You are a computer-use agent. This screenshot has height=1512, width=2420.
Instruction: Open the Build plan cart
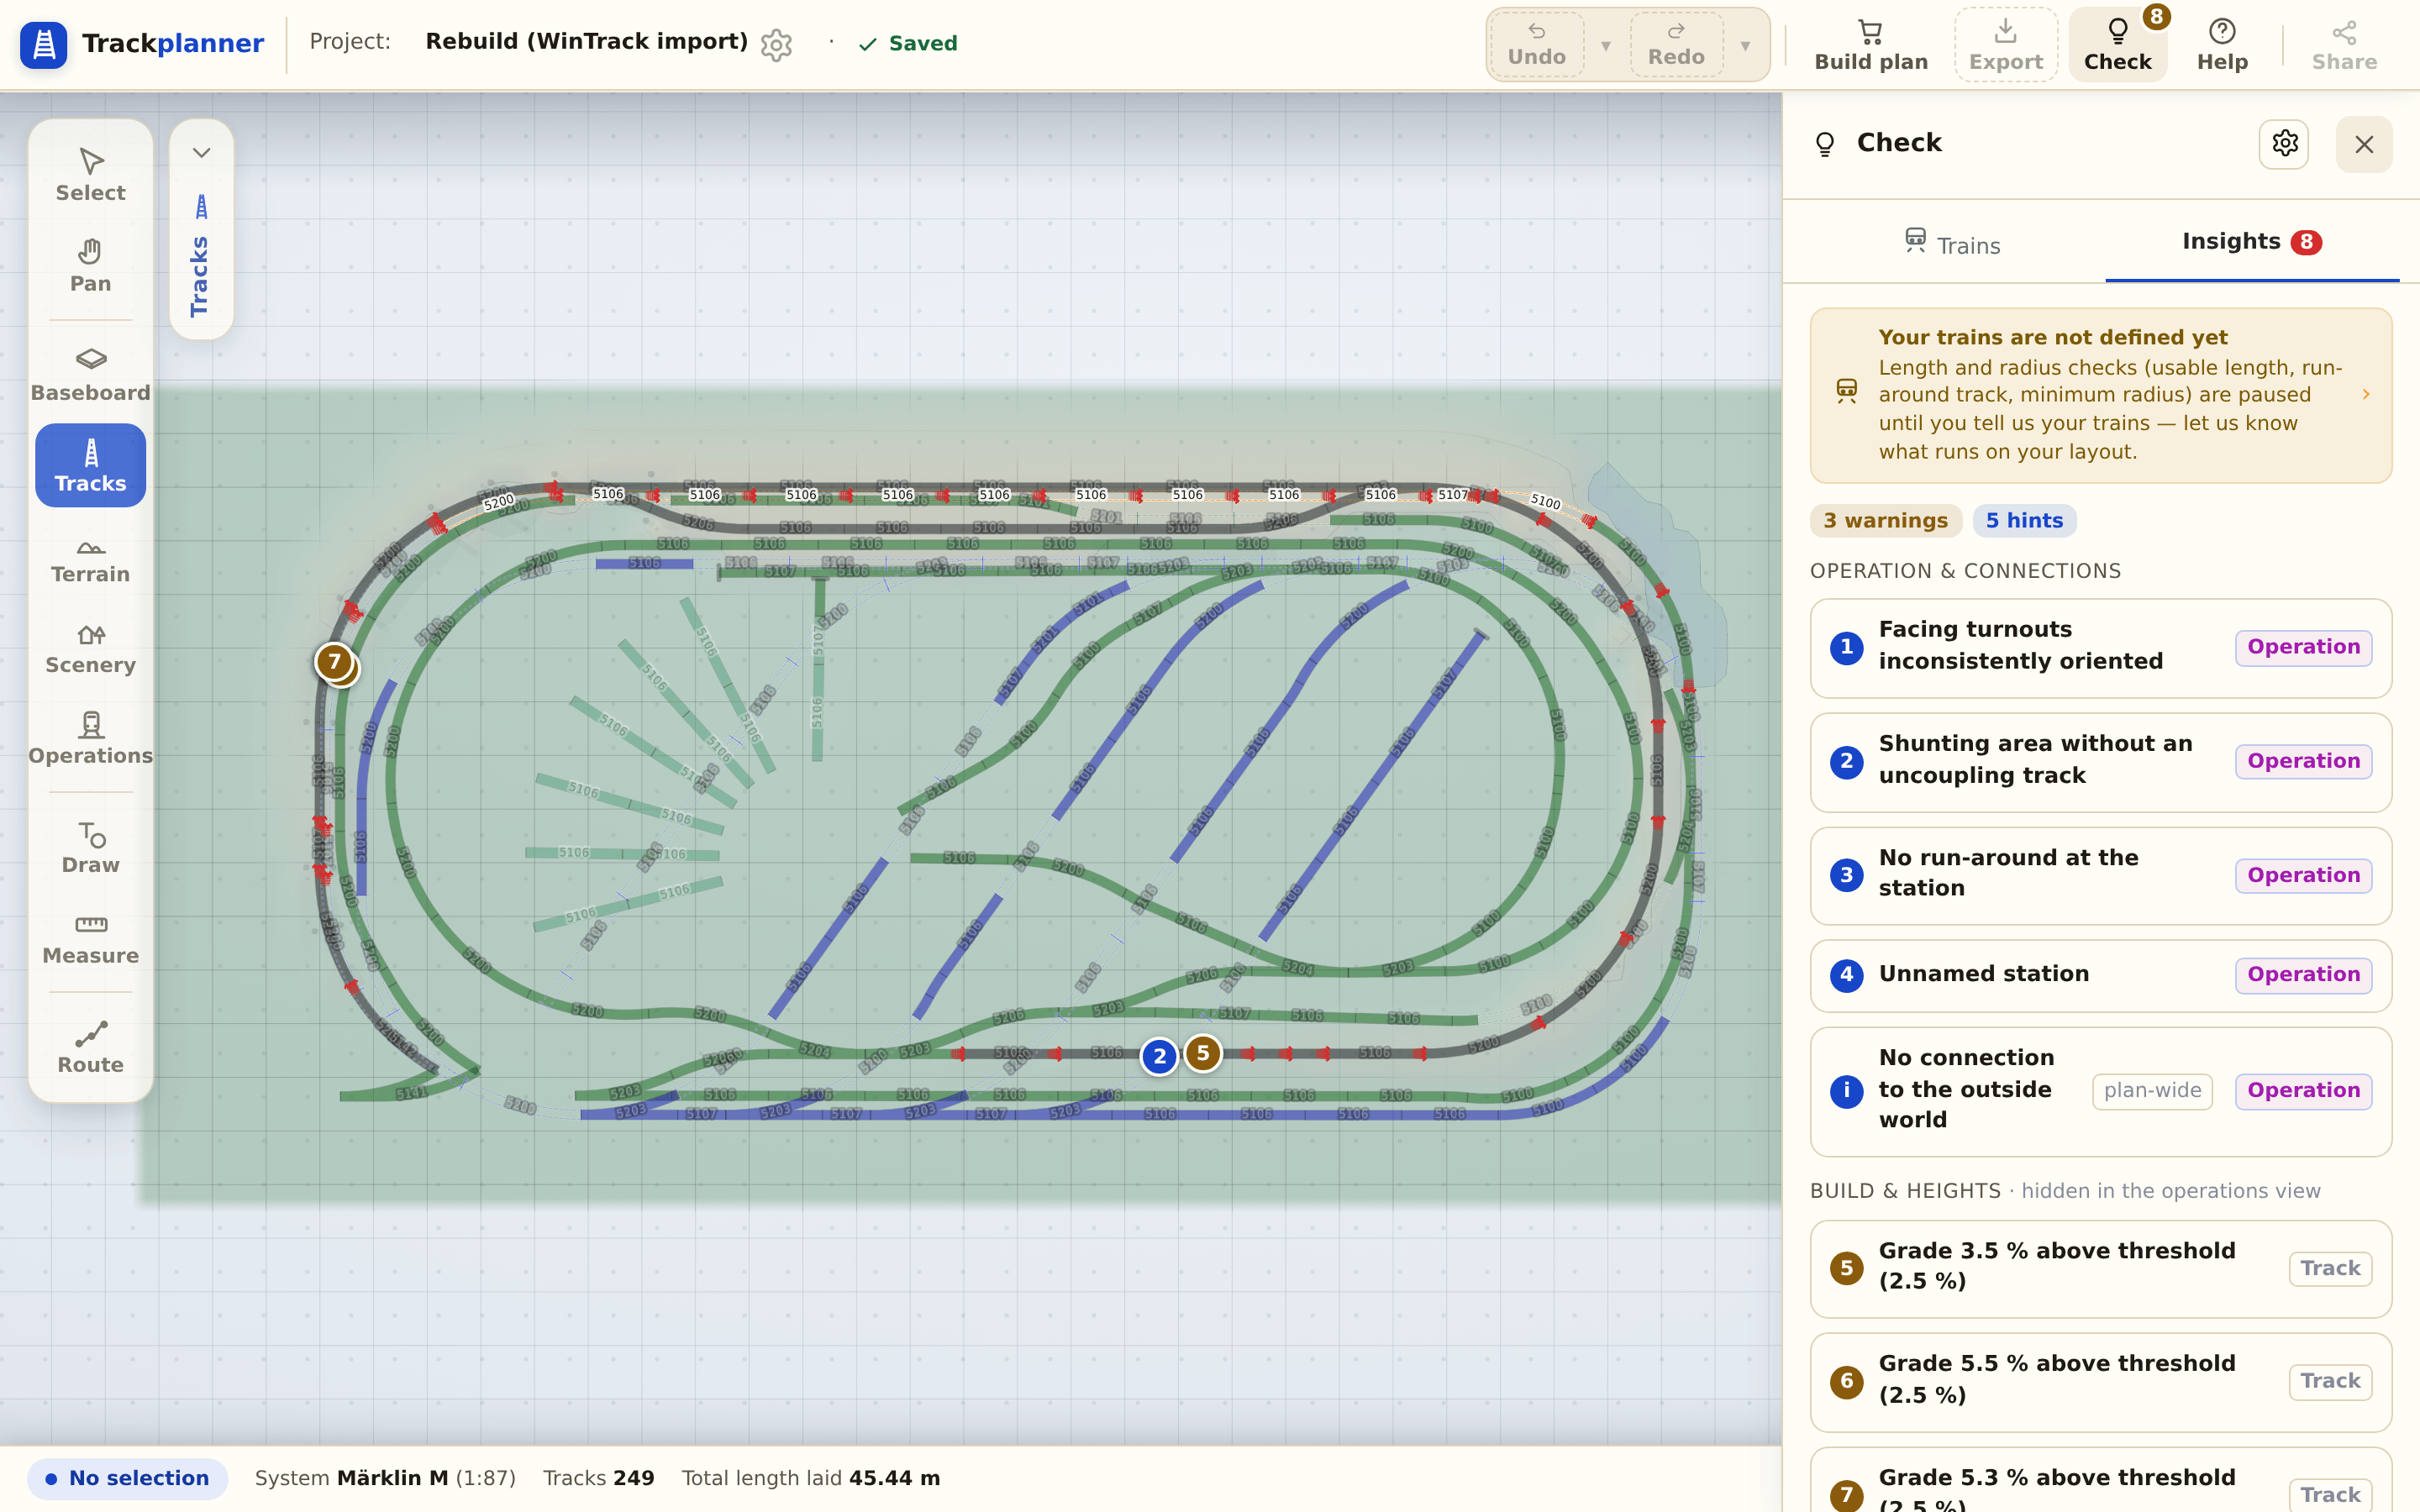(1871, 45)
